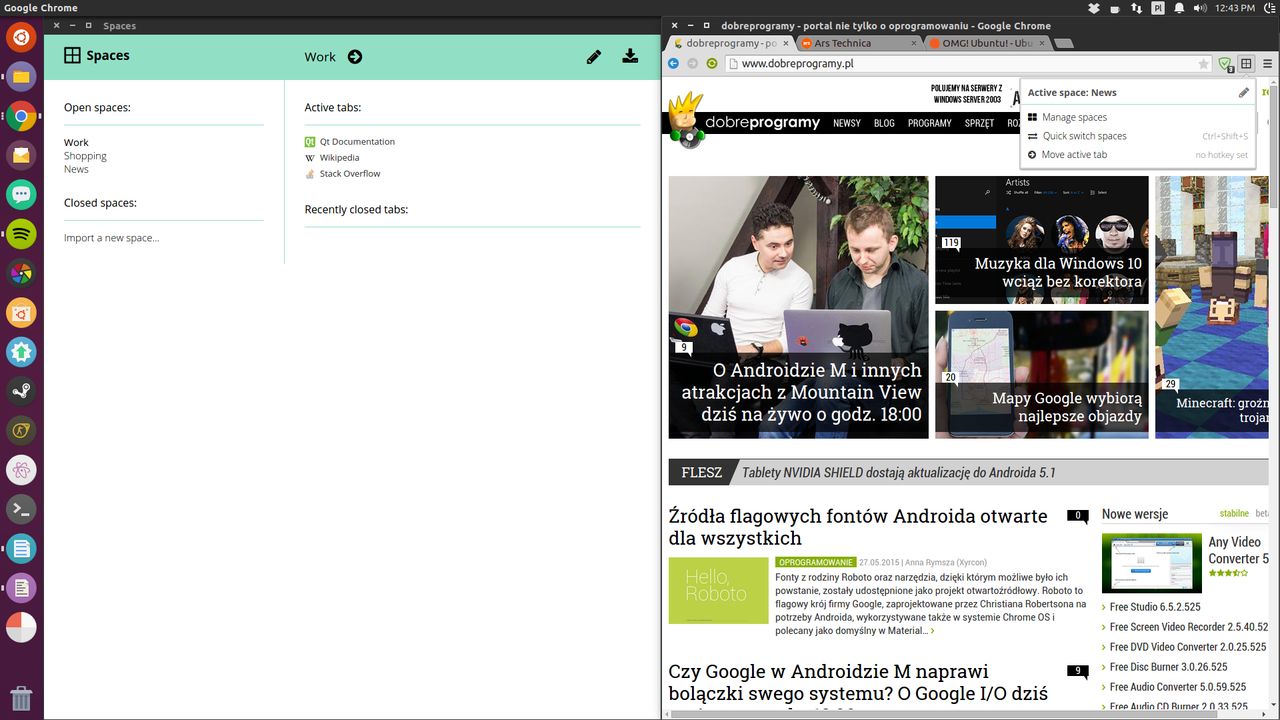Image resolution: width=1280 pixels, height=720 pixels.
Task: Open the Stack Overflow tab entry
Action: (343, 174)
